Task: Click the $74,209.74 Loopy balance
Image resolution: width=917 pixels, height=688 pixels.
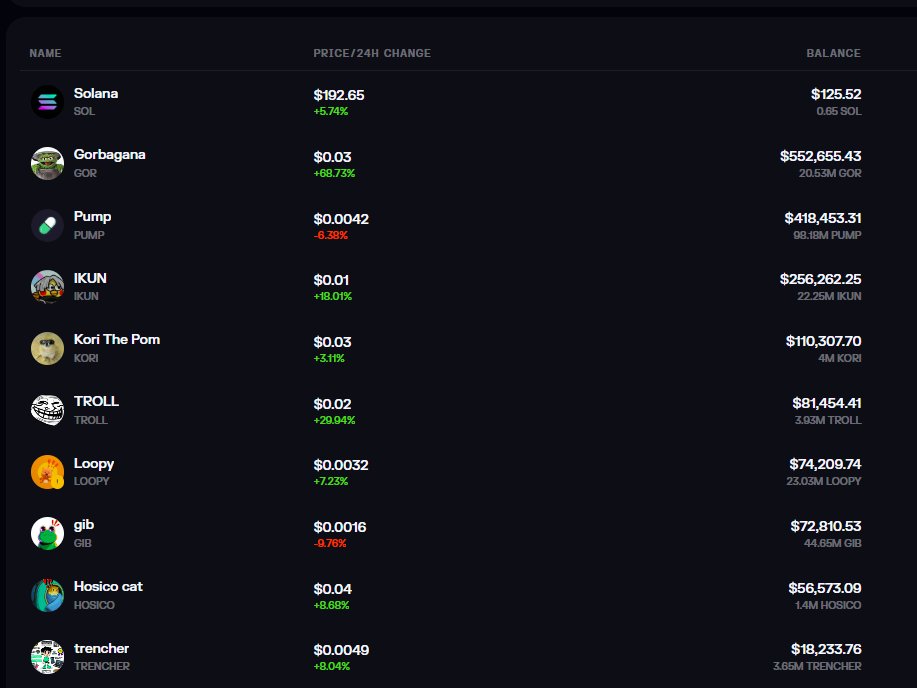Action: pos(825,464)
